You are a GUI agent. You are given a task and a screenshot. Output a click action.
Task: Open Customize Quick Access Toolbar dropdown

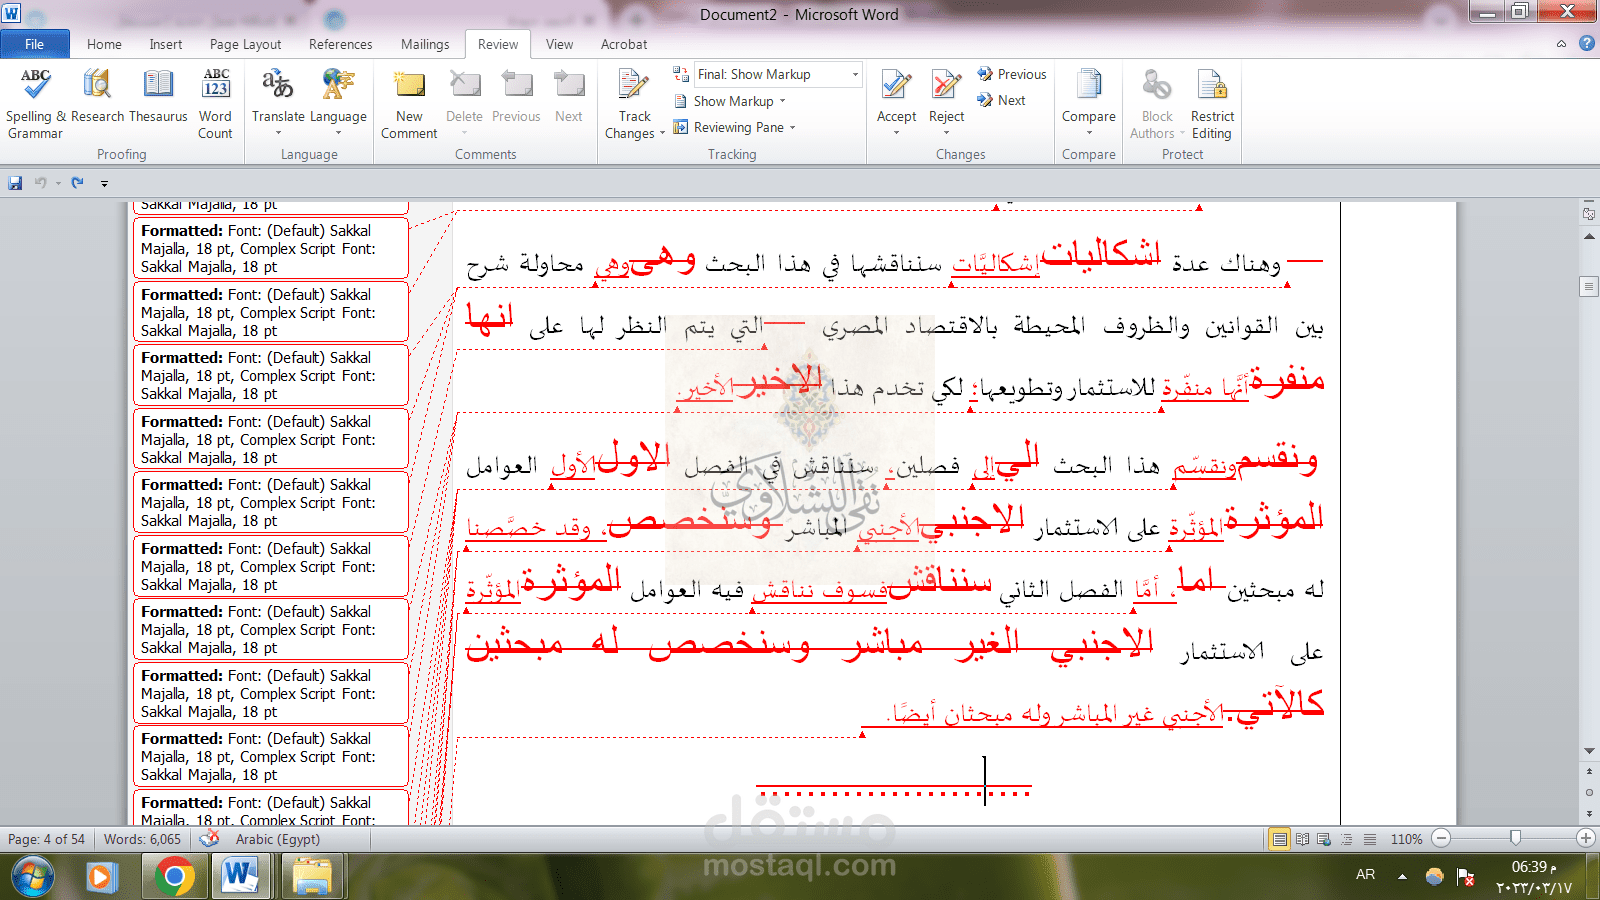104,184
